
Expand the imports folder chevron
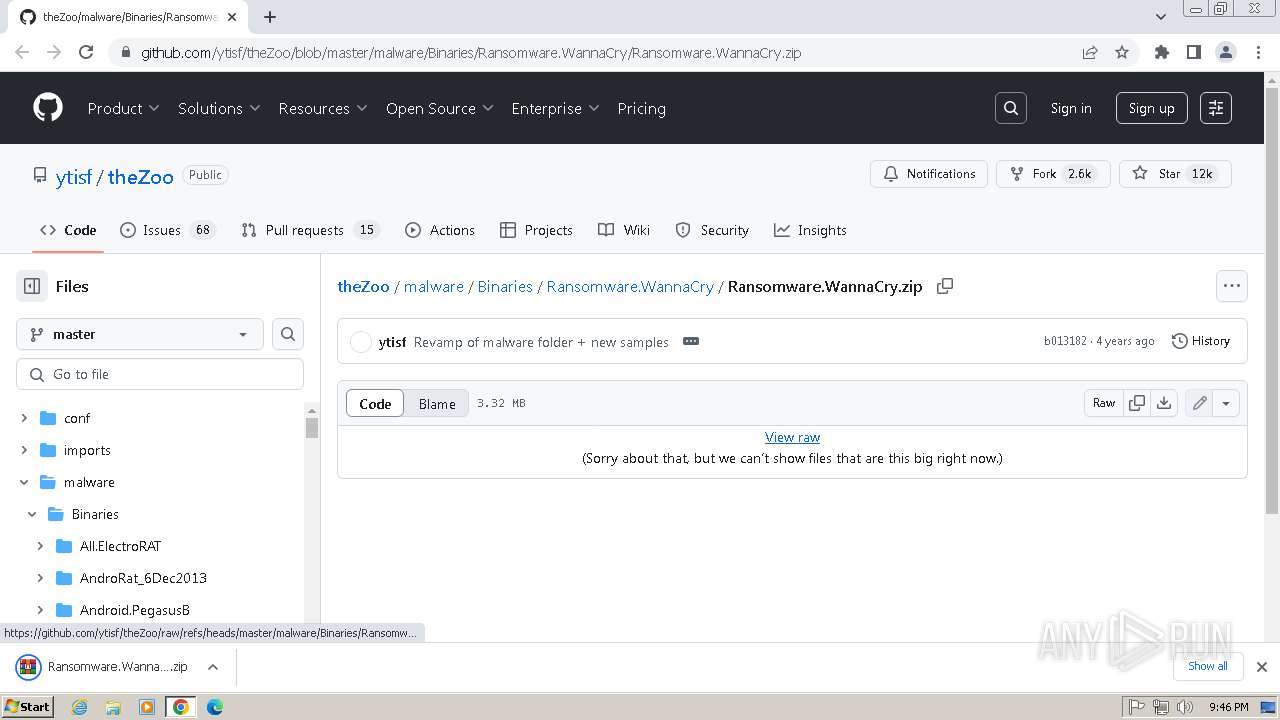pyautogui.click(x=24, y=450)
